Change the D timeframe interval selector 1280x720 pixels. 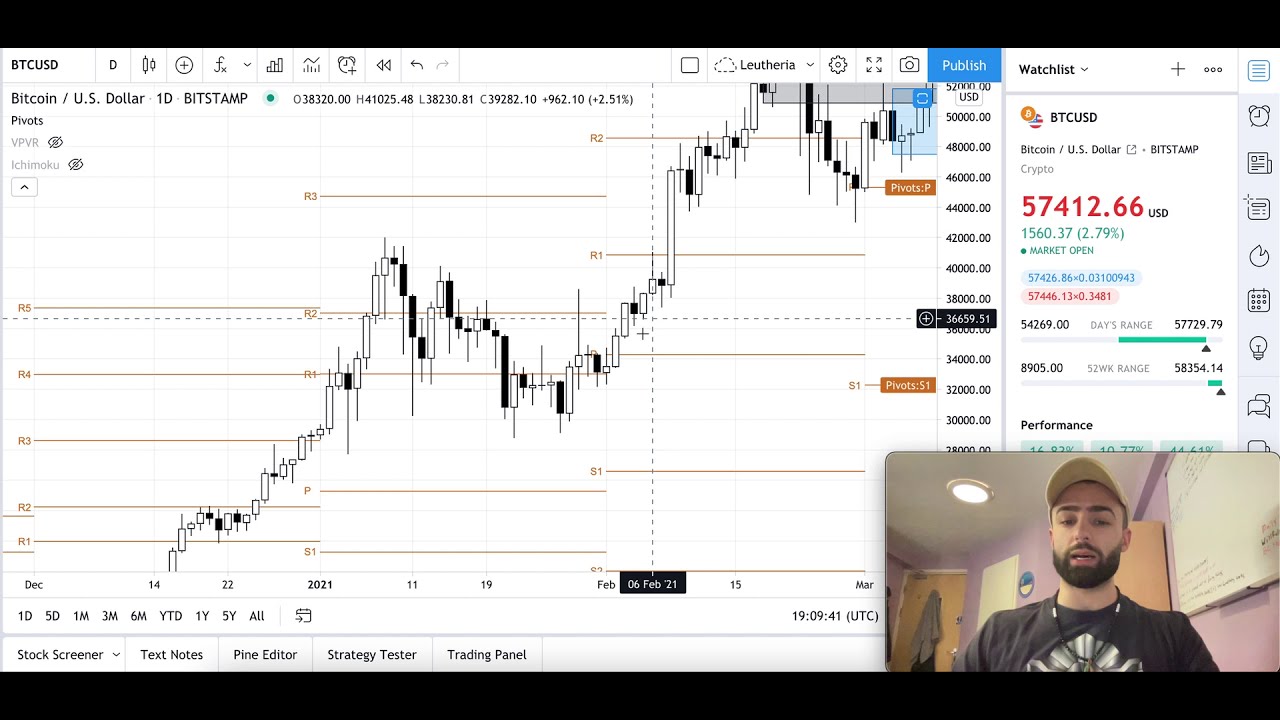click(113, 65)
